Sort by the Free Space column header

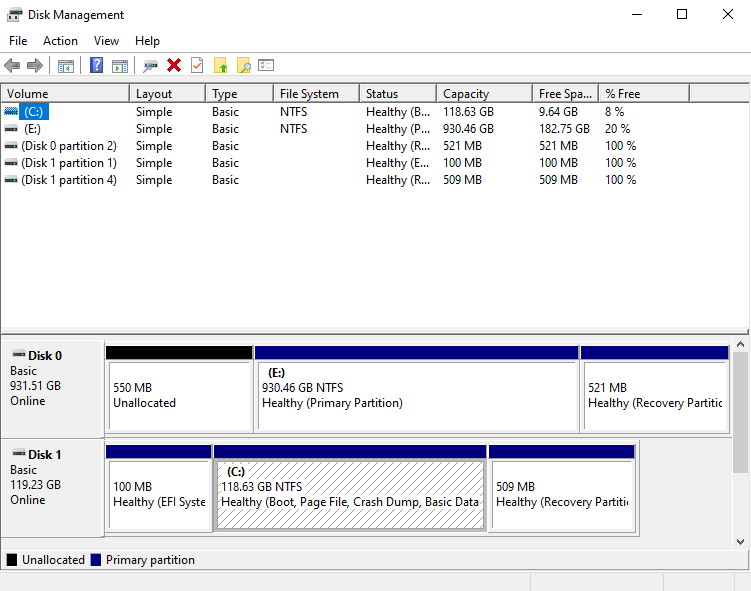click(x=566, y=93)
